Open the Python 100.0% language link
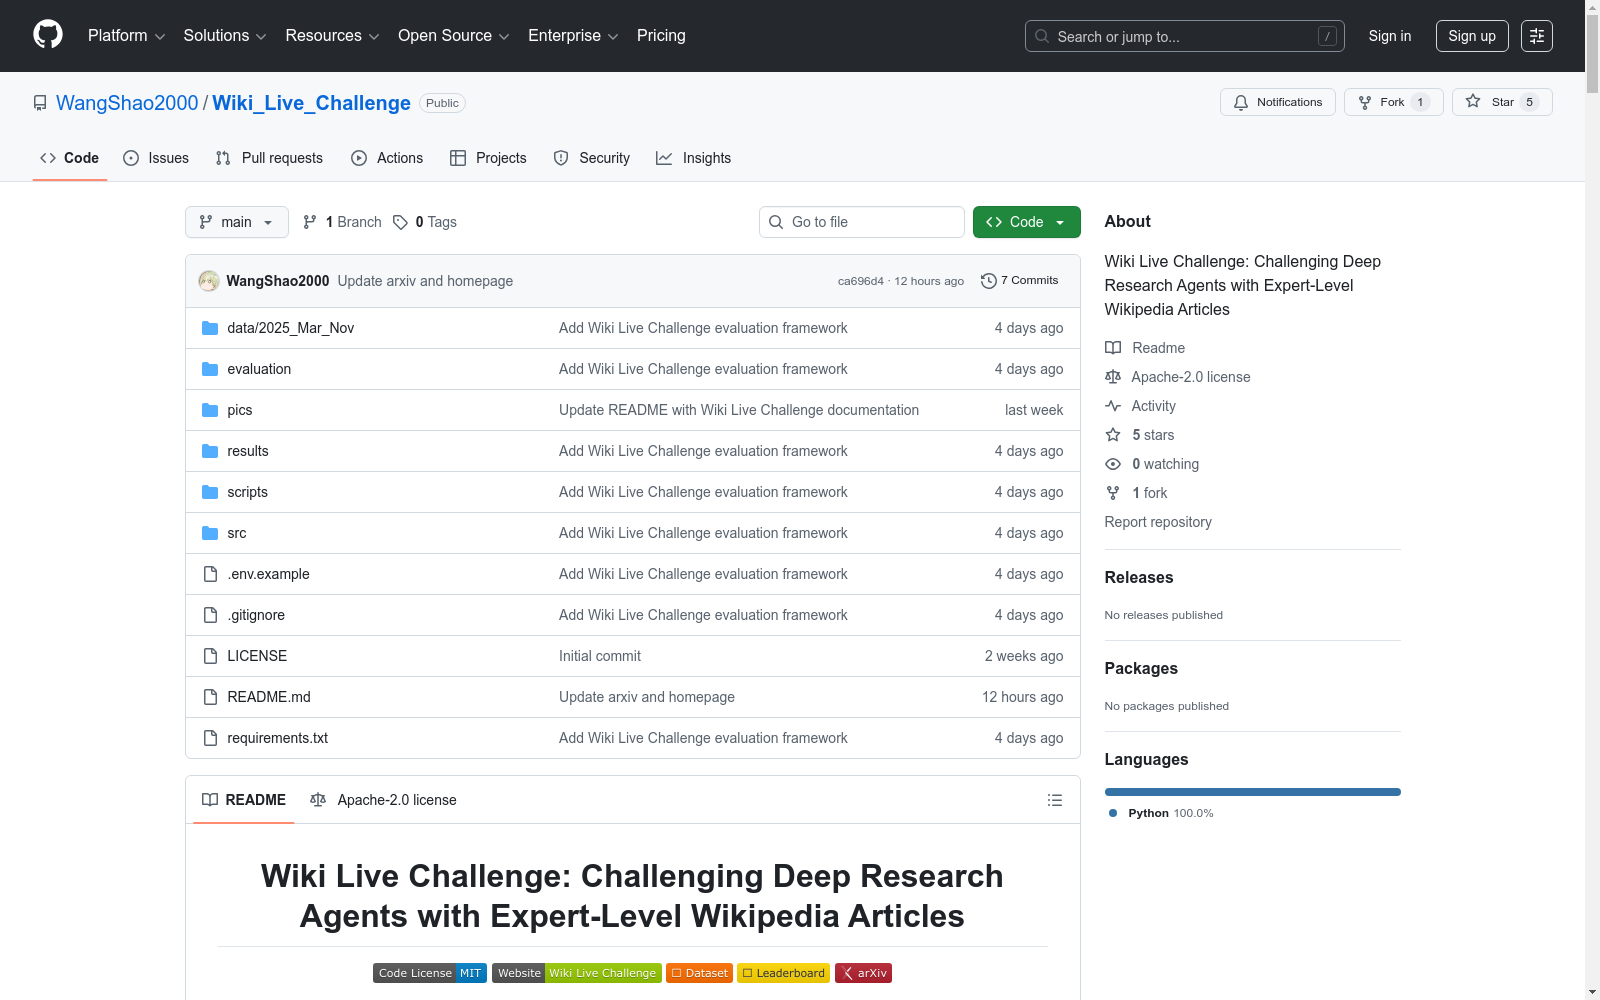Viewport: 1600px width, 1000px height. click(1161, 813)
